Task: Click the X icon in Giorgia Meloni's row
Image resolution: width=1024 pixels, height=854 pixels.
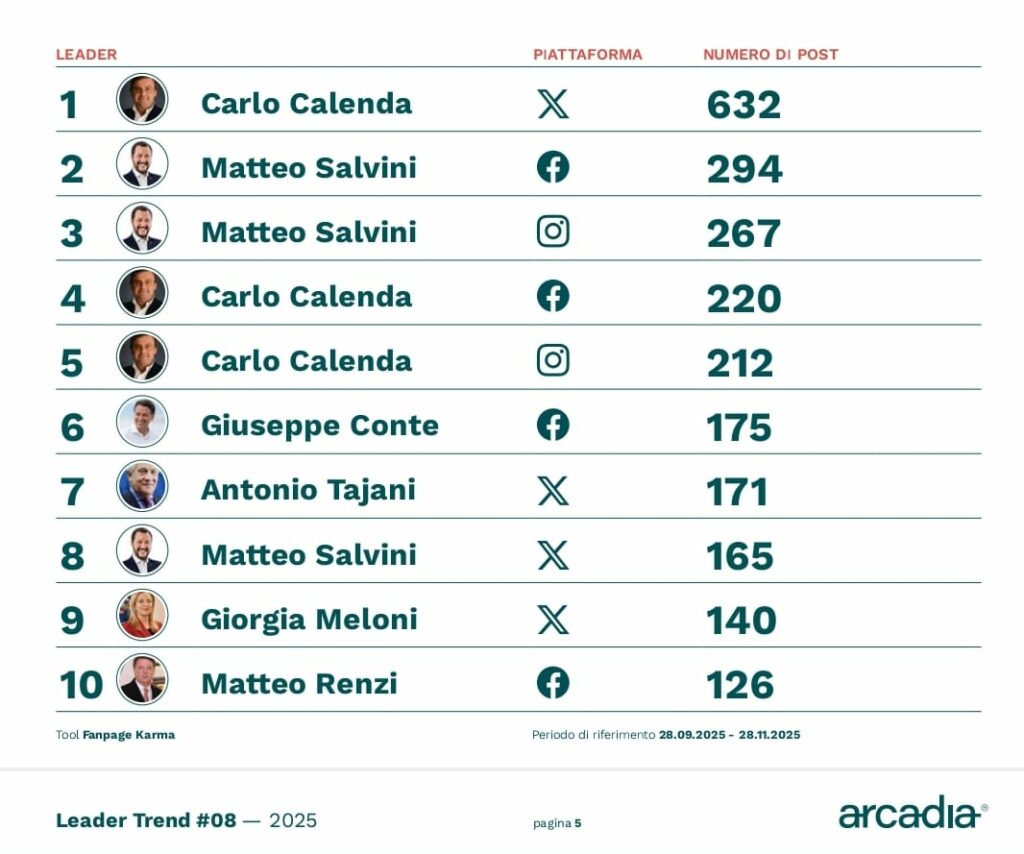Action: (553, 619)
